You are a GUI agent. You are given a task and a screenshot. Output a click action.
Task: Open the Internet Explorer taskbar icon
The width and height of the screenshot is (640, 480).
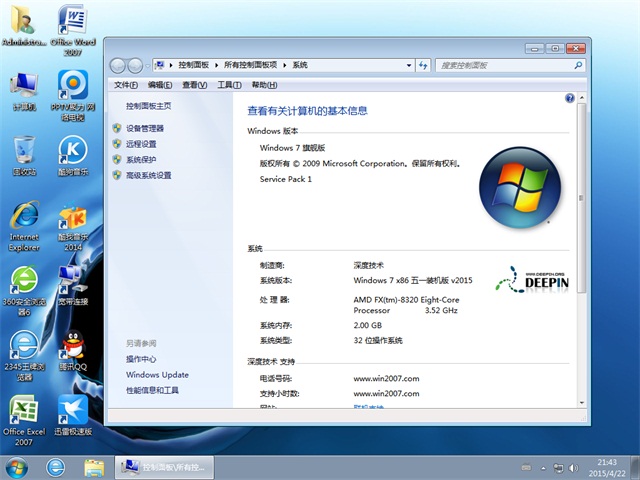(56, 468)
